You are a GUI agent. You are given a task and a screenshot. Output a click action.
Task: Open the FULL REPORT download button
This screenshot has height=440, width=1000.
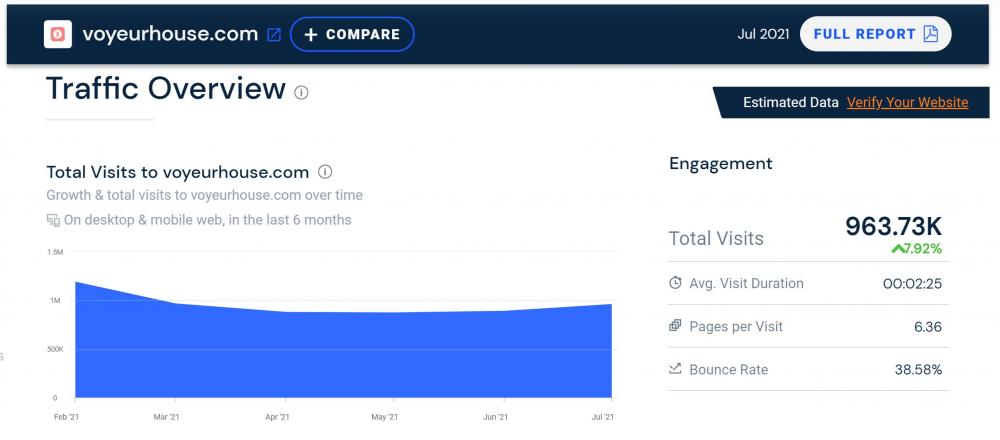875,34
